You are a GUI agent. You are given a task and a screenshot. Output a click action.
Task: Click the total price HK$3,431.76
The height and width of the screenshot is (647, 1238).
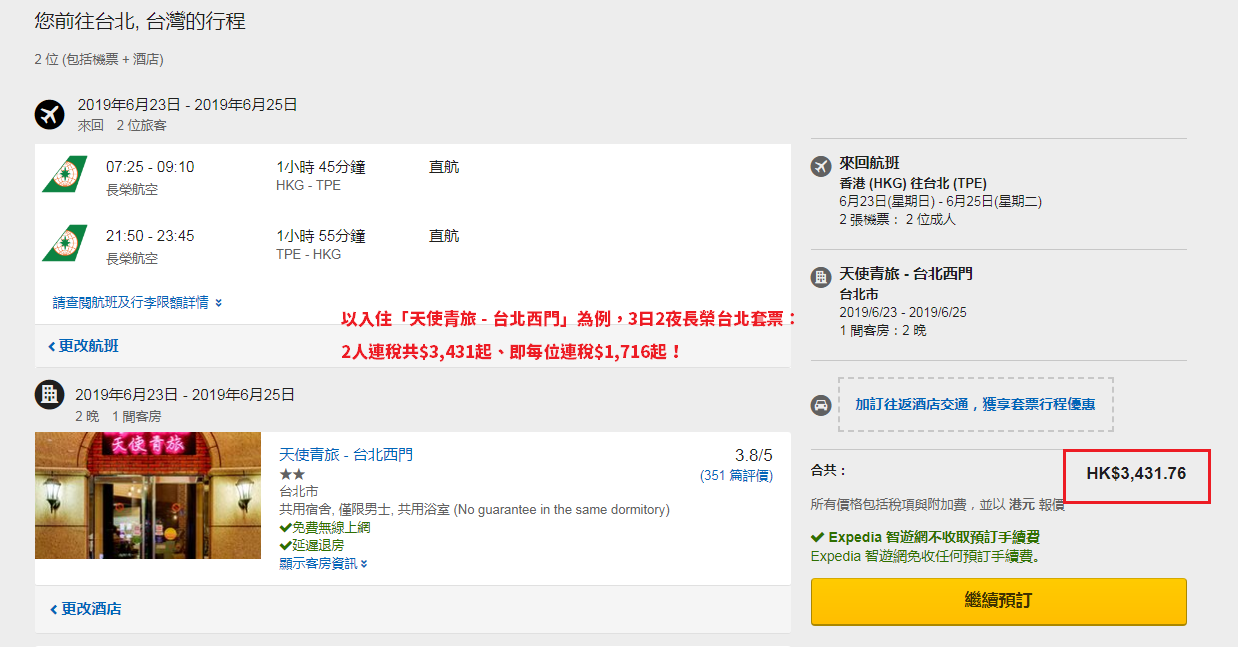tap(1136, 473)
